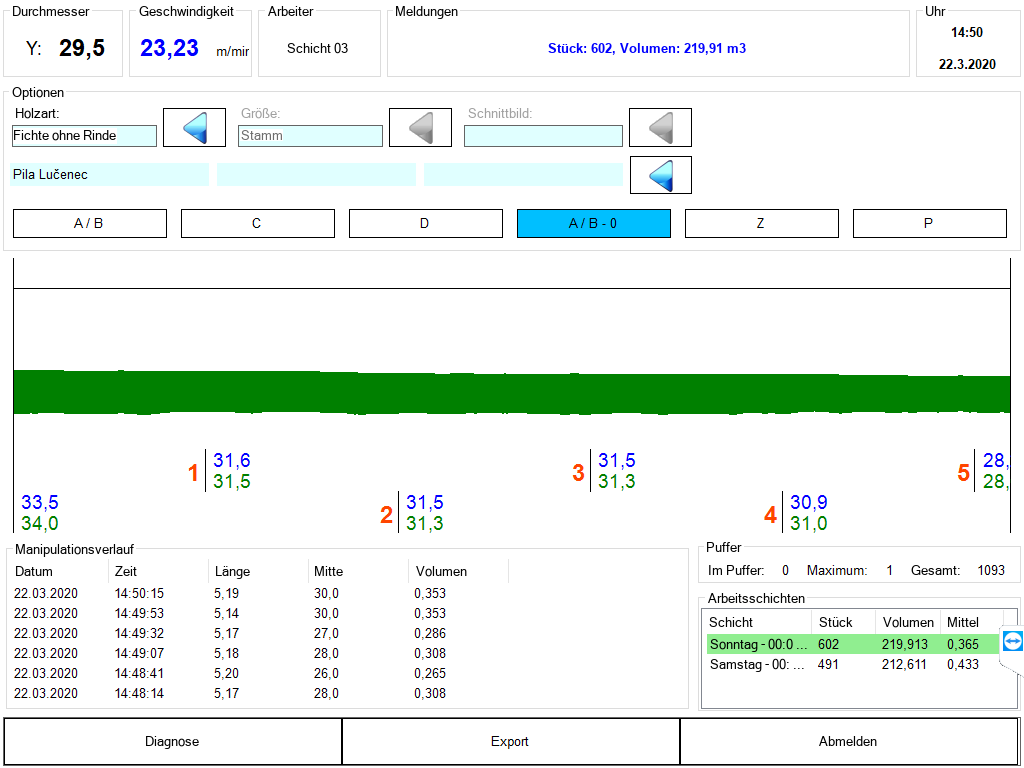The width and height of the screenshot is (1024, 768).
Task: Open the Diagnose screen
Action: (172, 741)
